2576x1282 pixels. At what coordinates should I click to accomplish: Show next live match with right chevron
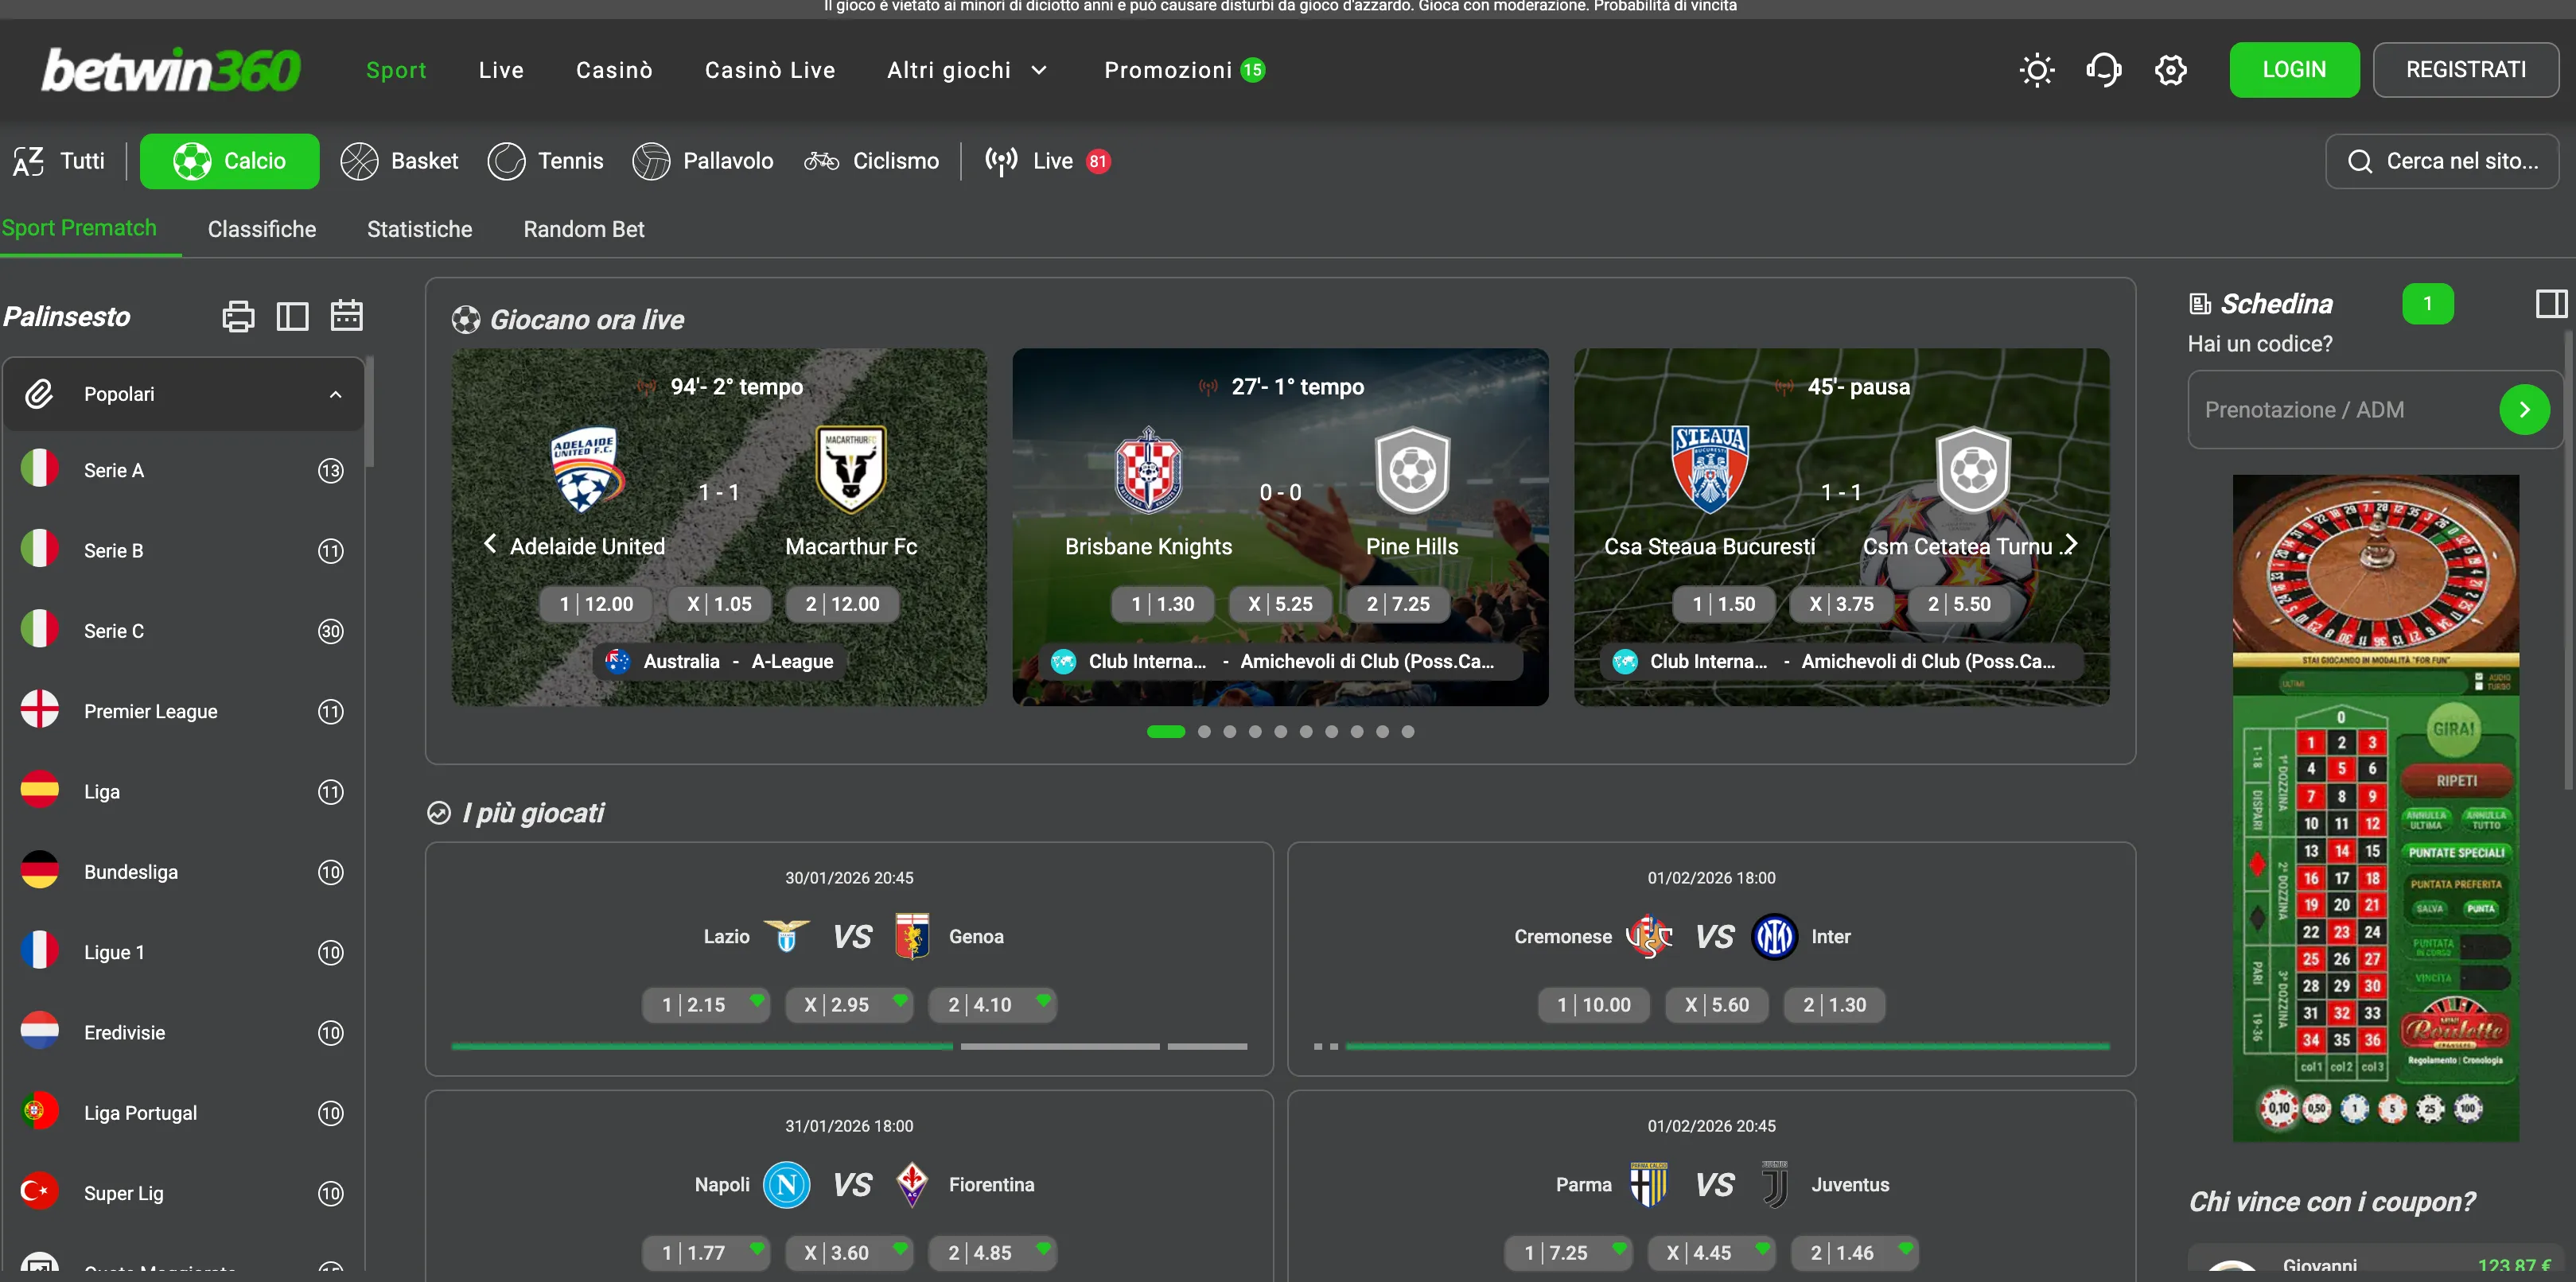2070,543
